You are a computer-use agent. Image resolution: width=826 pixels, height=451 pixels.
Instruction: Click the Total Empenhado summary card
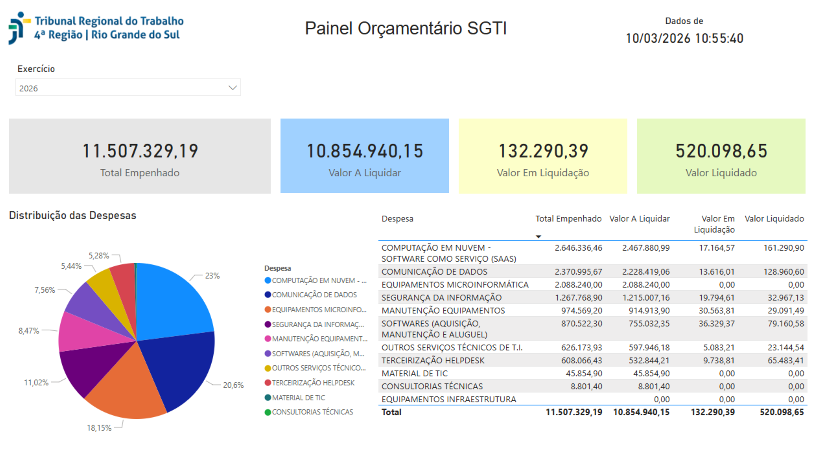tap(140, 157)
